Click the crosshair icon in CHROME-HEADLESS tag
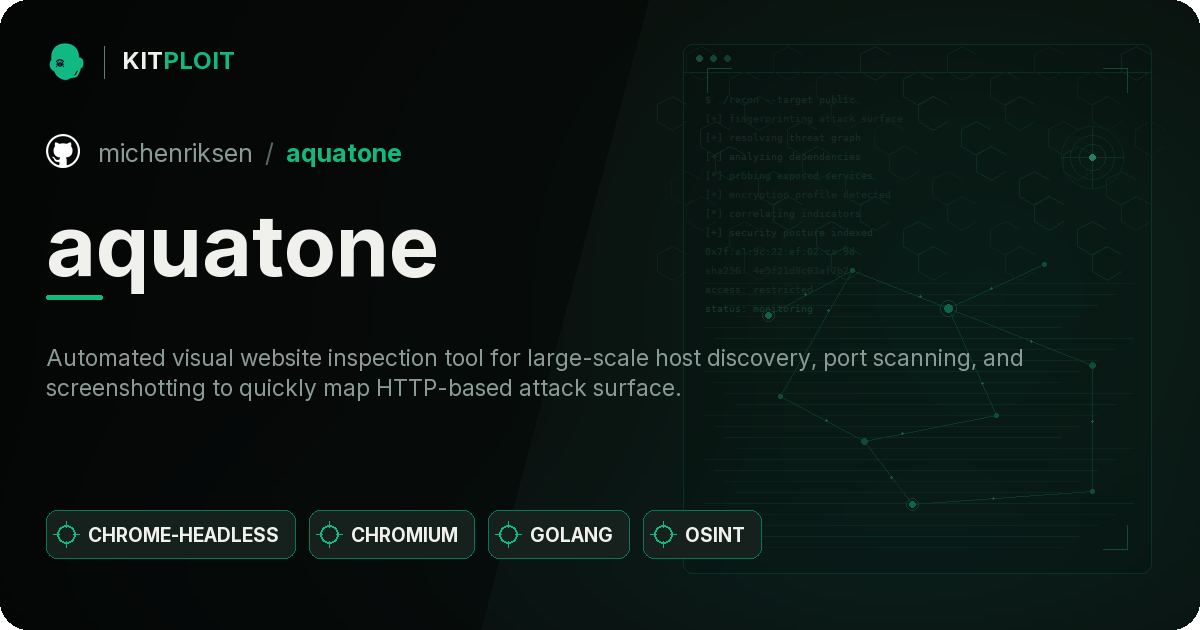The image size is (1200, 630). click(67, 535)
